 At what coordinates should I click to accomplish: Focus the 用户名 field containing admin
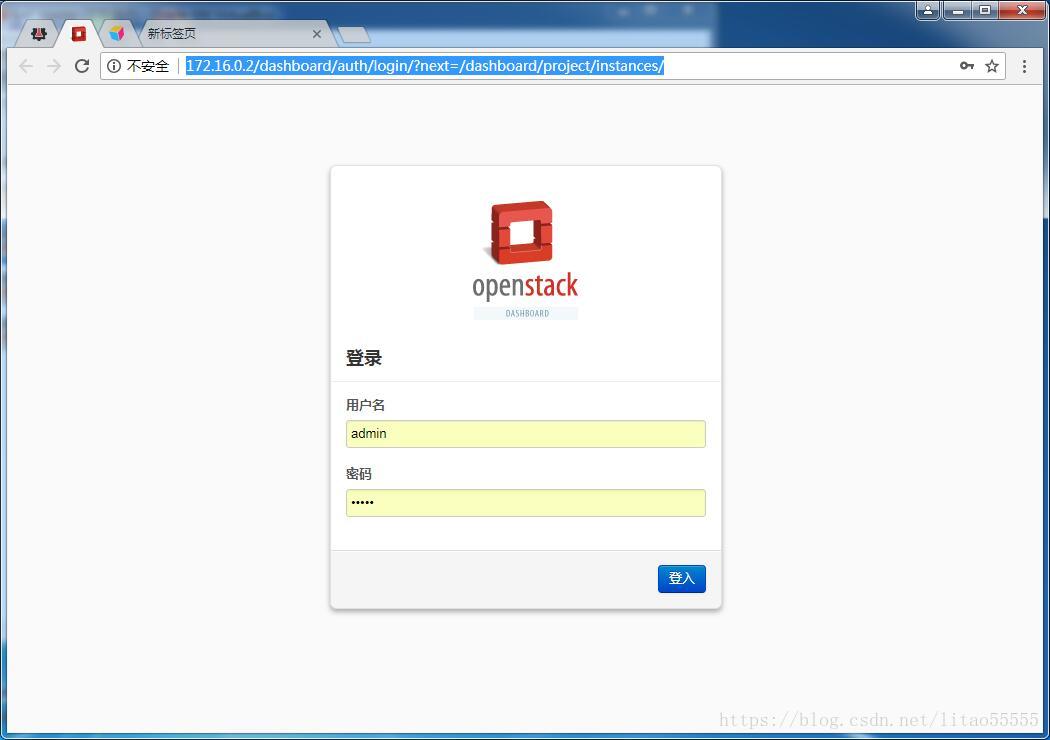point(526,434)
